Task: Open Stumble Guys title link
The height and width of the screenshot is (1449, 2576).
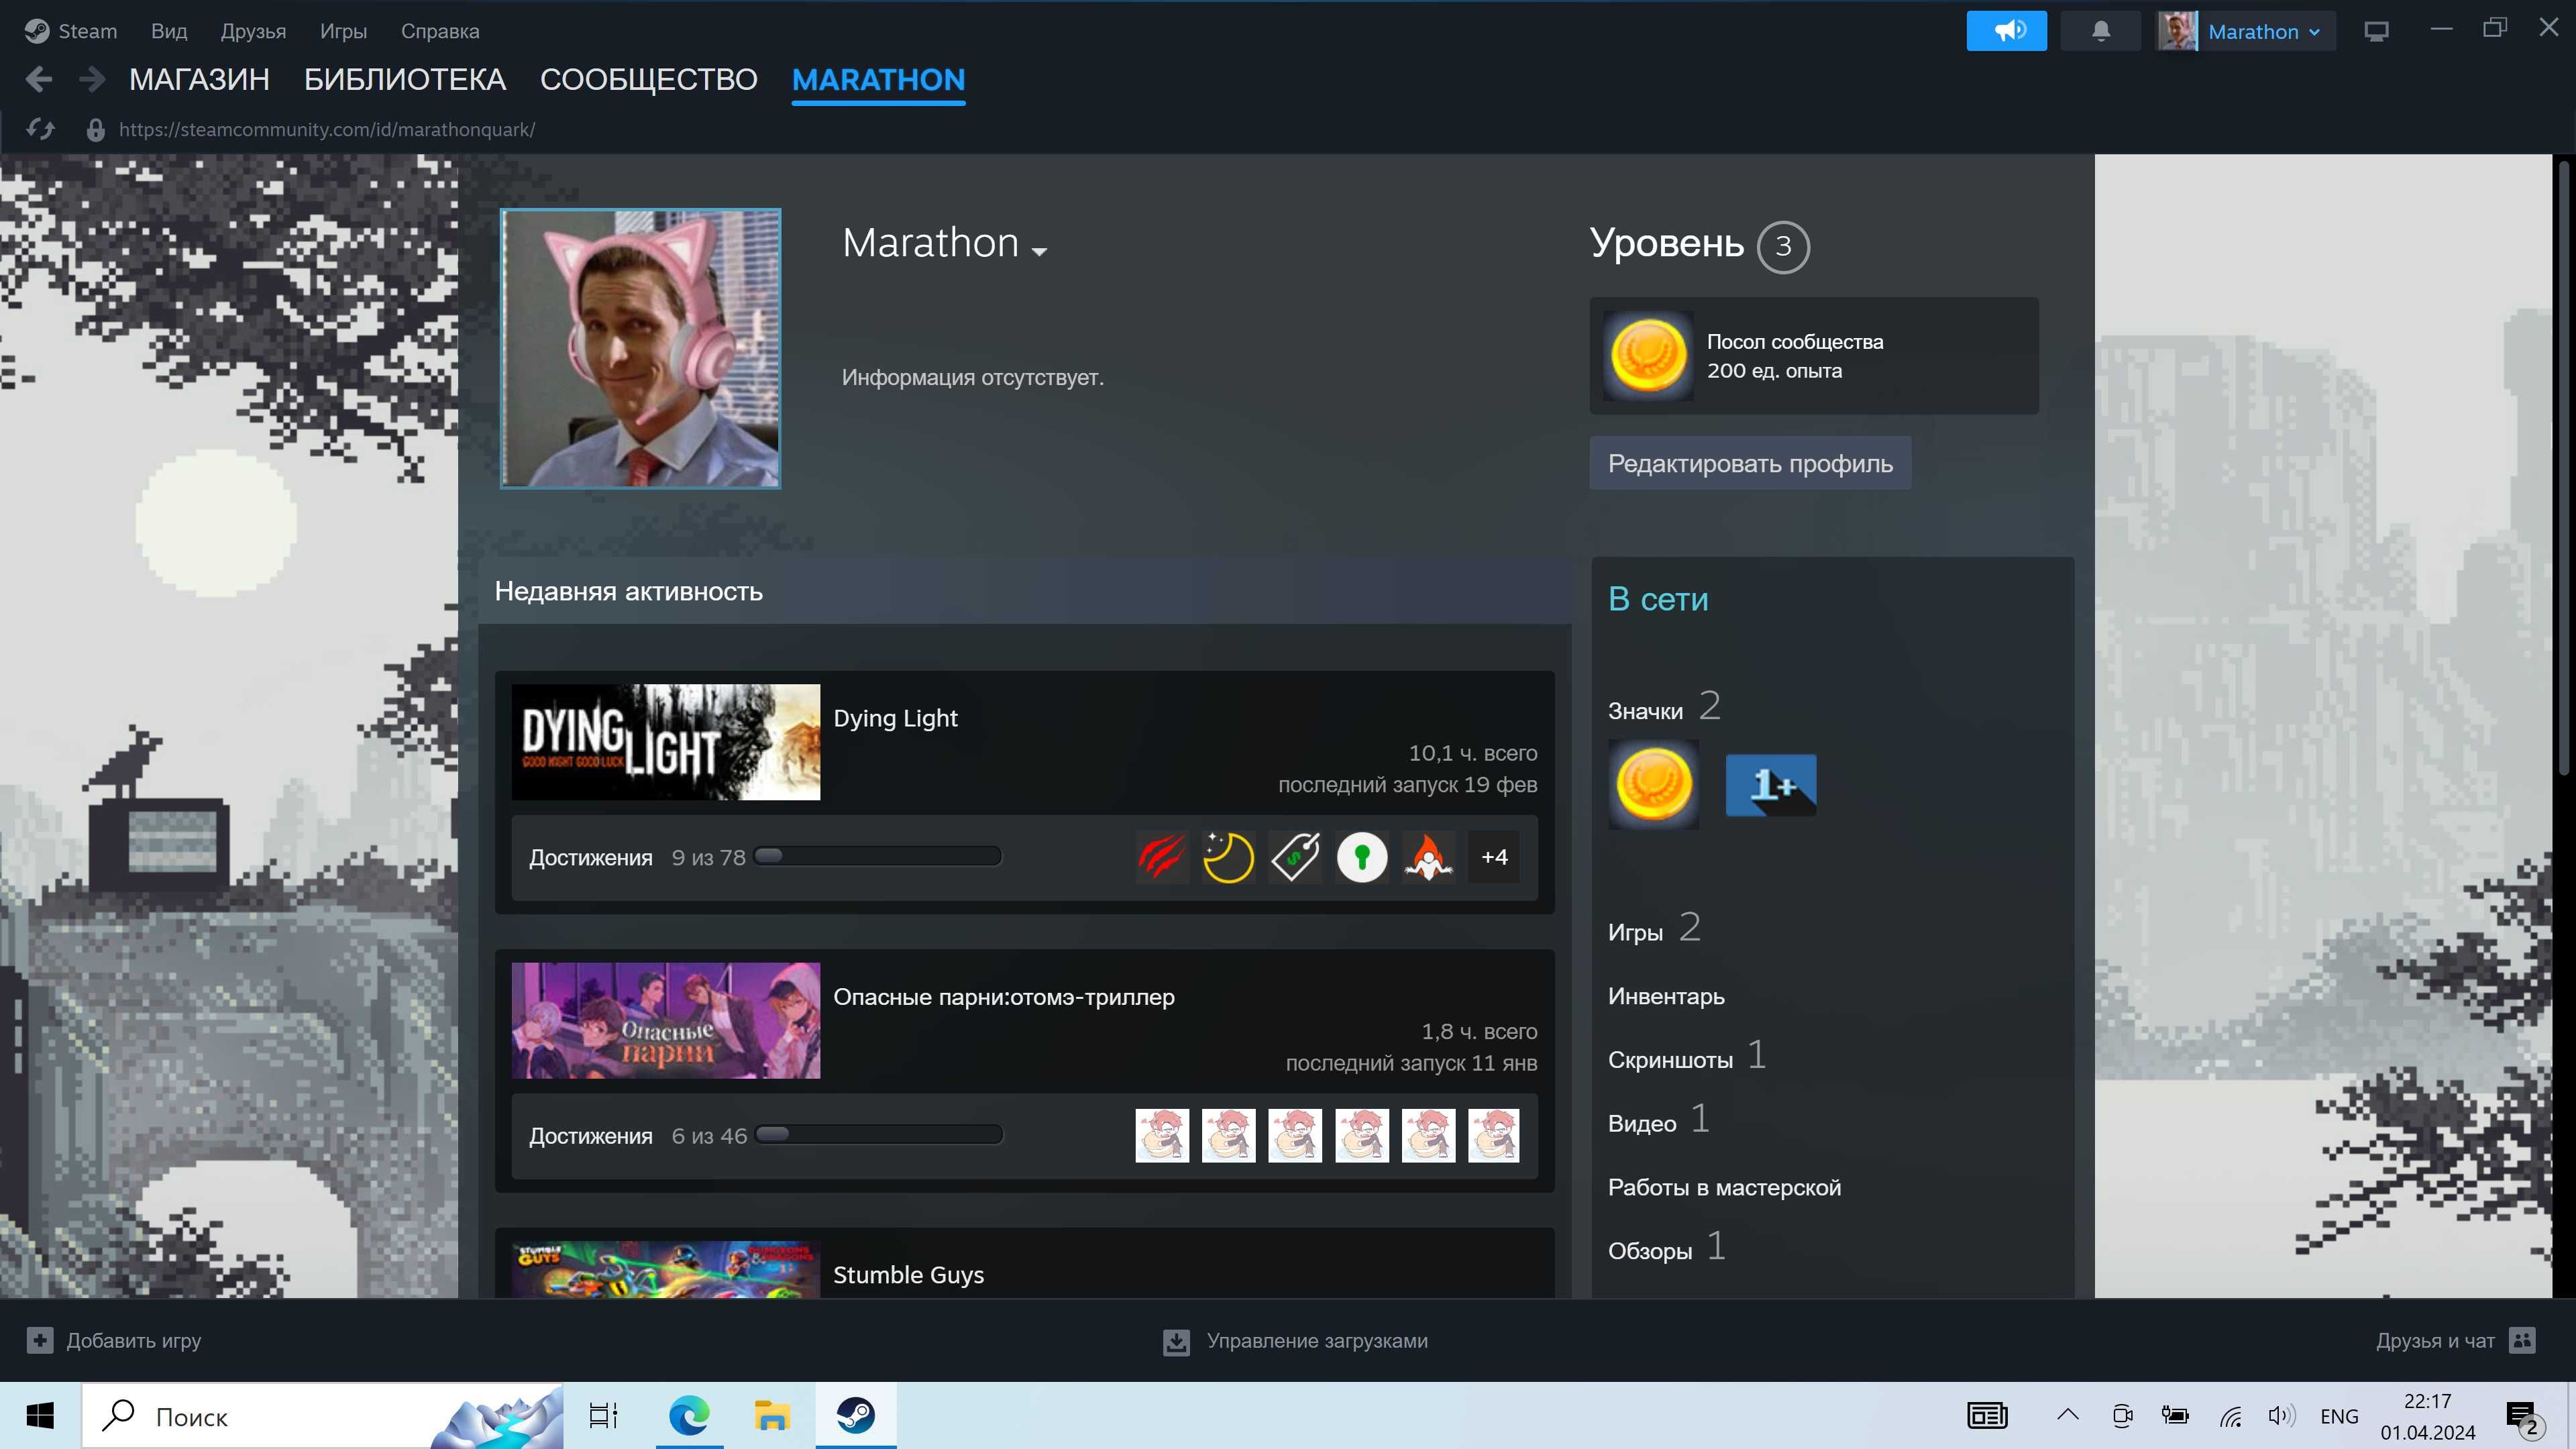Action: pos(908,1275)
